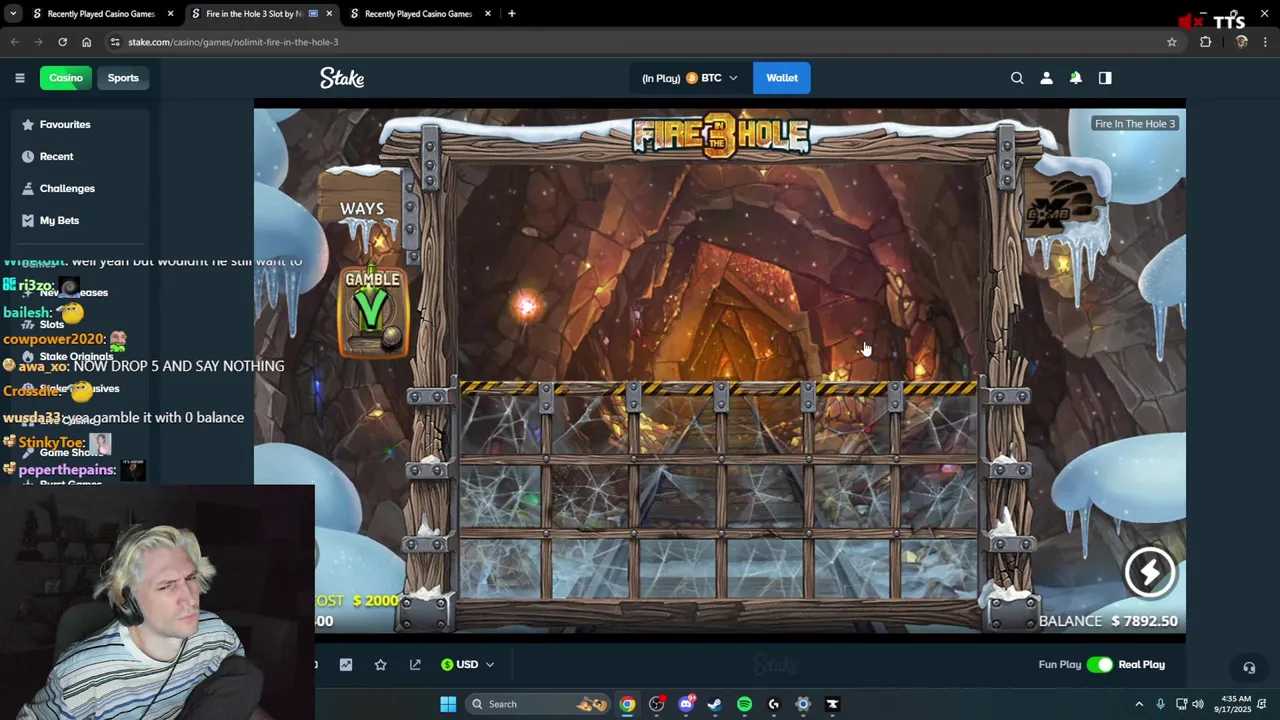Click the lightning bolt turbo button in game

tap(1149, 572)
